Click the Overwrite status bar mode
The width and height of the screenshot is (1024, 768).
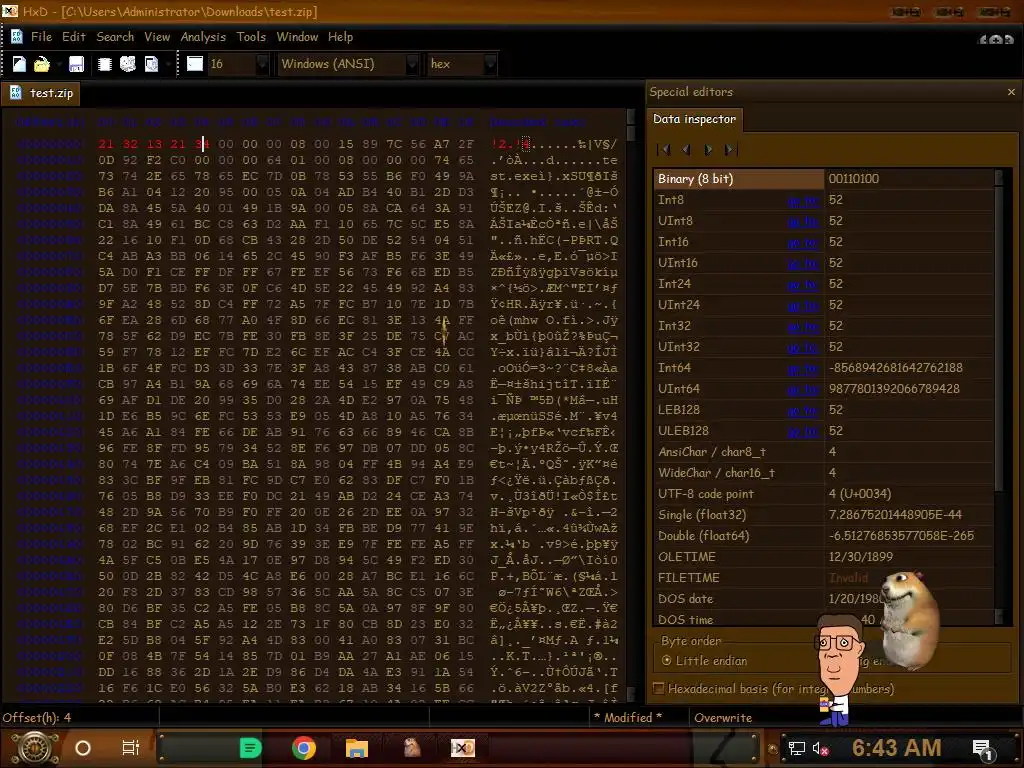(723, 718)
